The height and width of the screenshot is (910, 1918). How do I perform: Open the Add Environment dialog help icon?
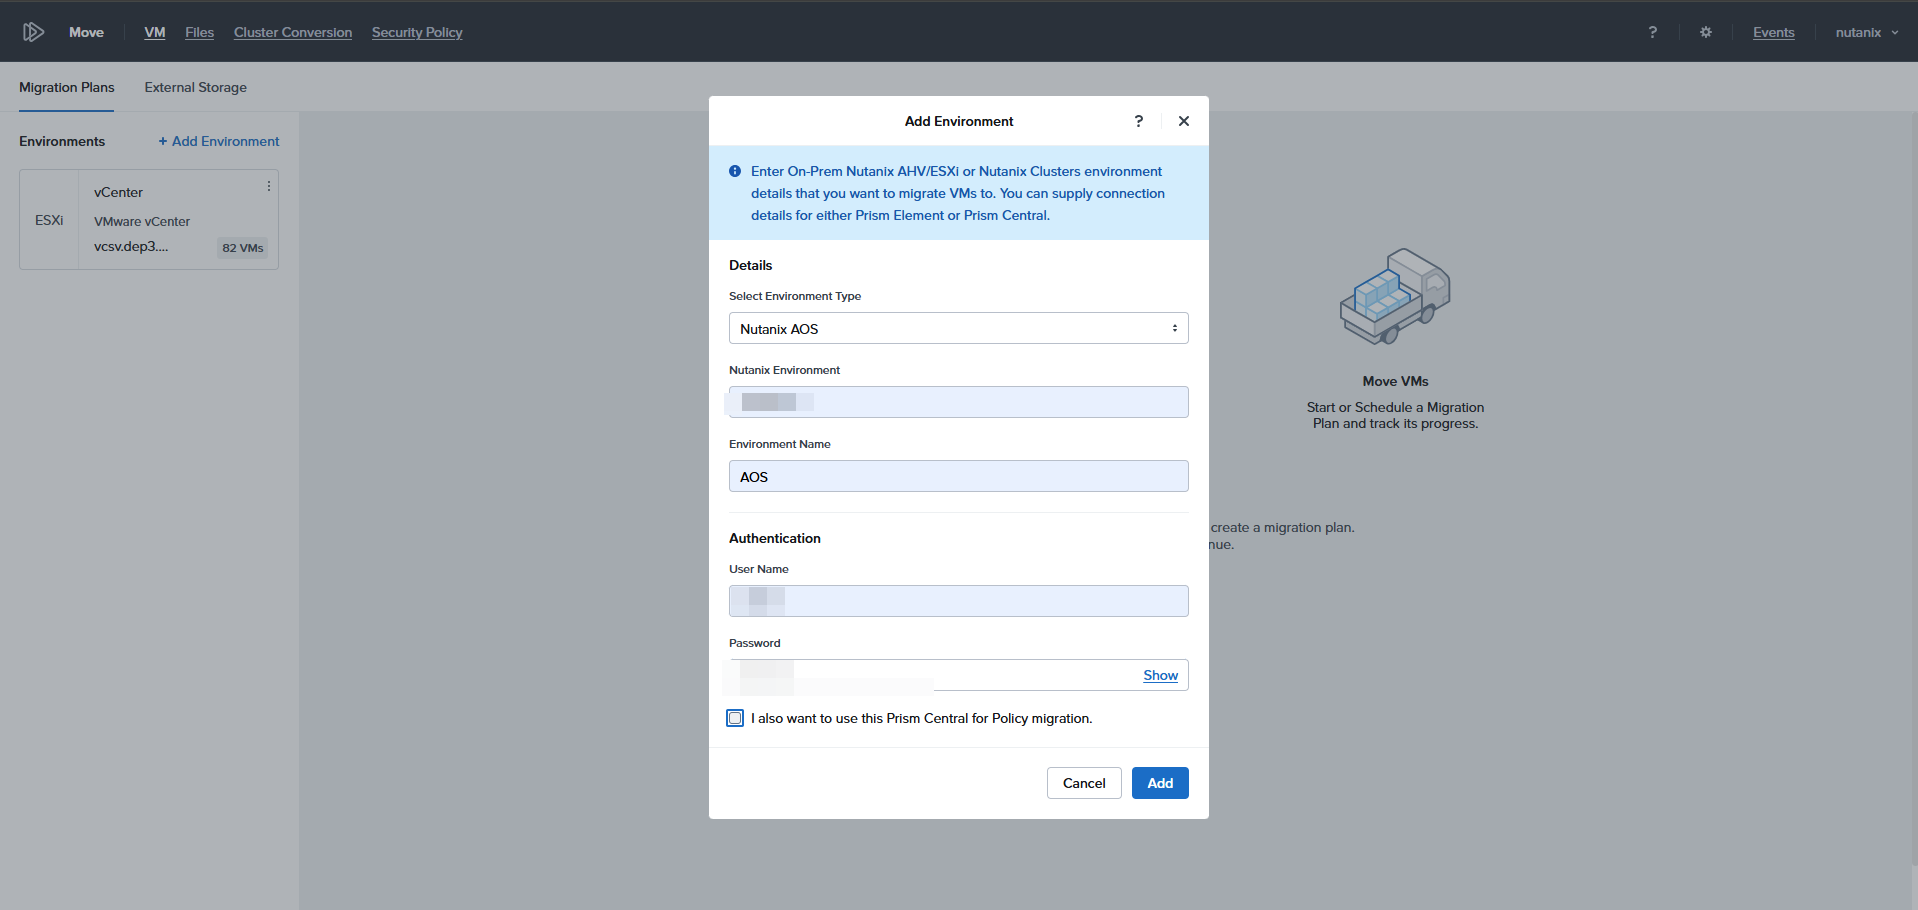point(1138,121)
